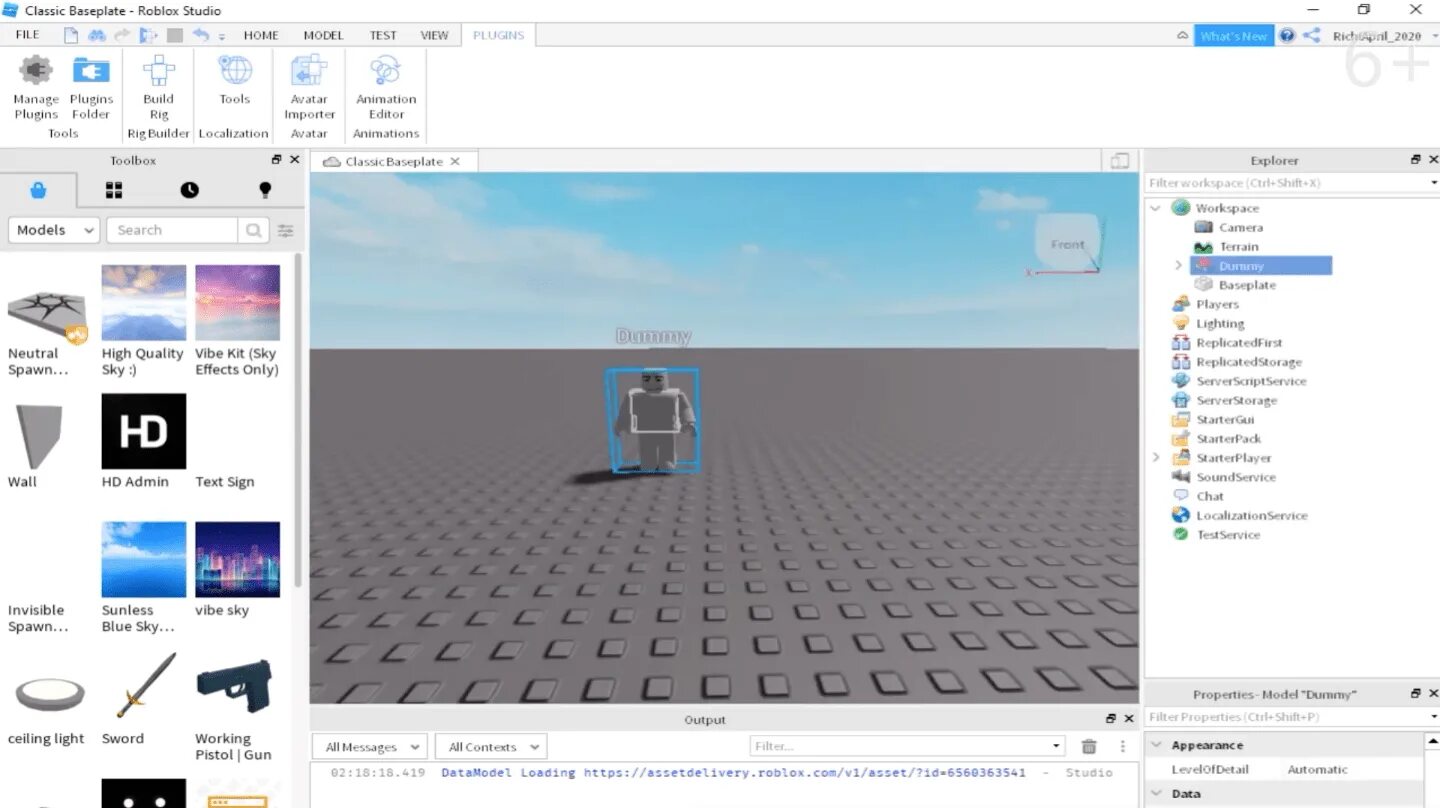This screenshot has width=1440, height=808.
Task: Open the Models category dropdown
Action: click(x=54, y=230)
